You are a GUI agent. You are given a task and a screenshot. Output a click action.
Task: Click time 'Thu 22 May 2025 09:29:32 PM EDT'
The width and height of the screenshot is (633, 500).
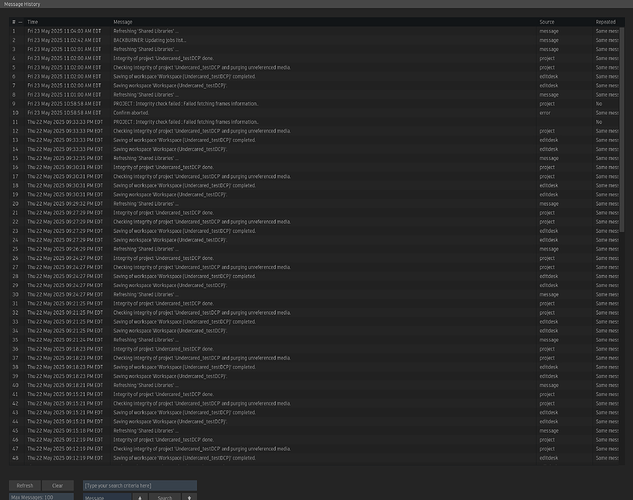coord(65,204)
